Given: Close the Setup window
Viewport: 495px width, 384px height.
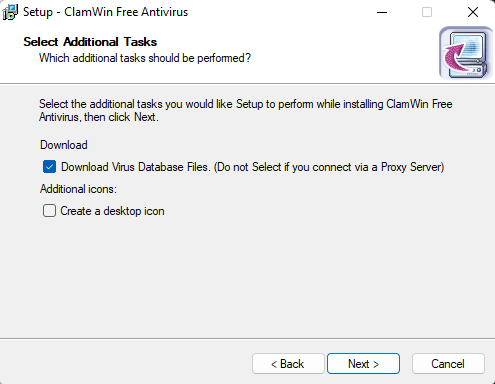Looking at the screenshot, I should [x=473, y=12].
